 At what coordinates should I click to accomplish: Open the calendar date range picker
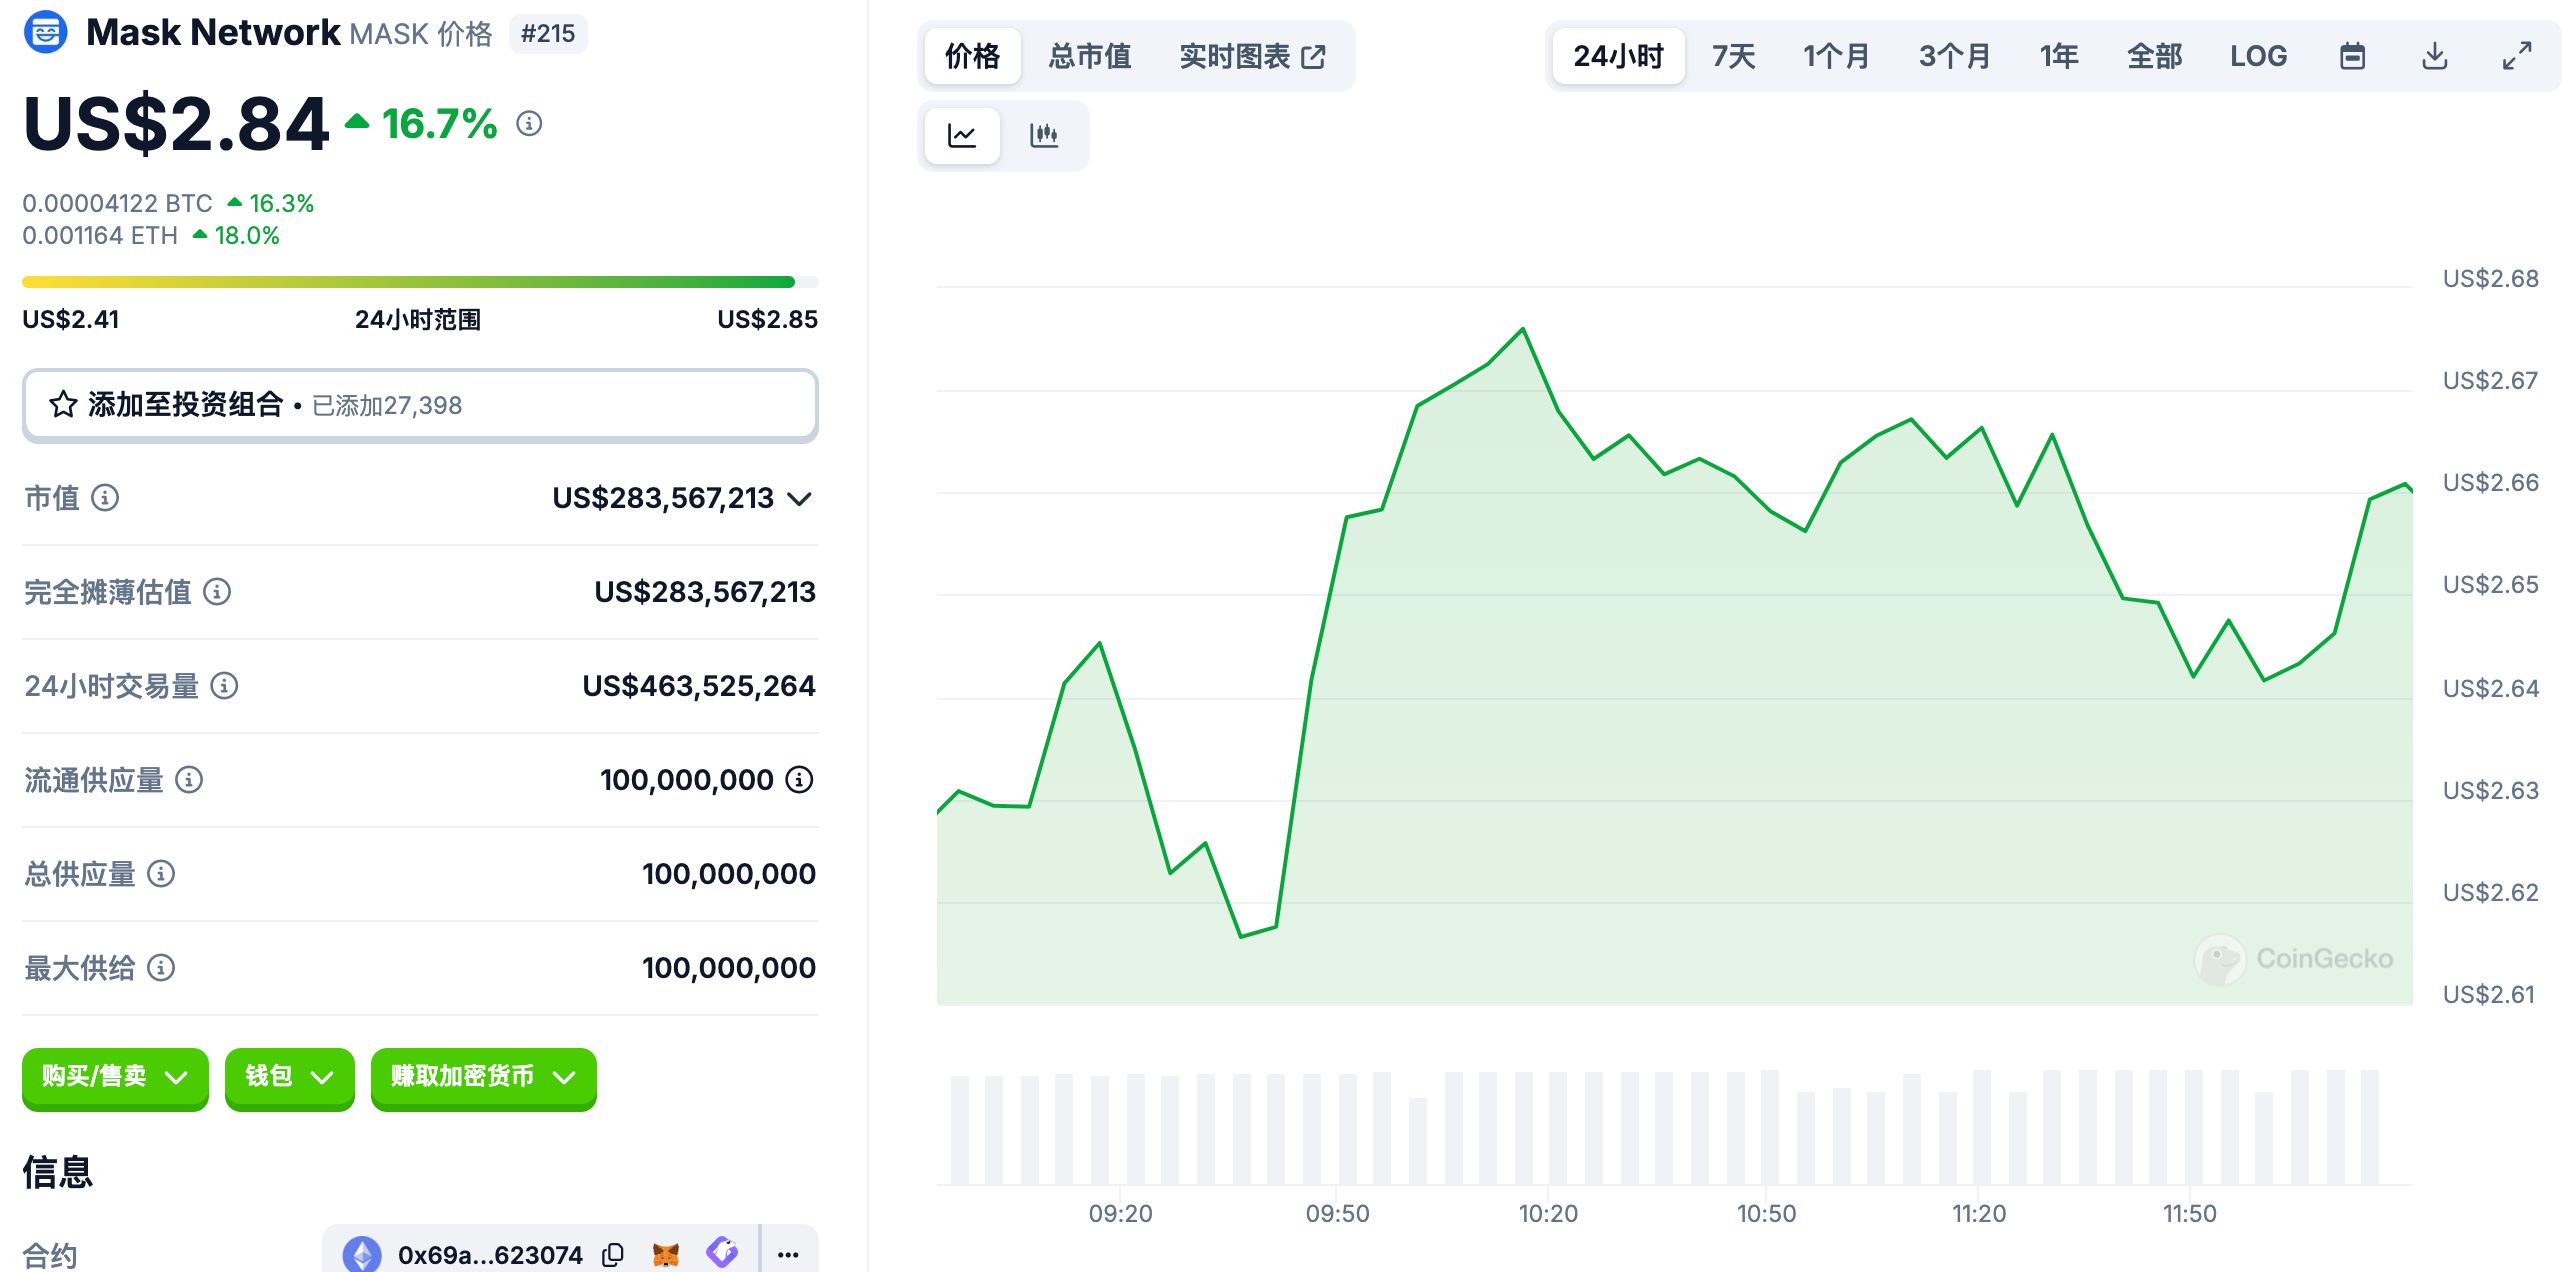point(2352,56)
